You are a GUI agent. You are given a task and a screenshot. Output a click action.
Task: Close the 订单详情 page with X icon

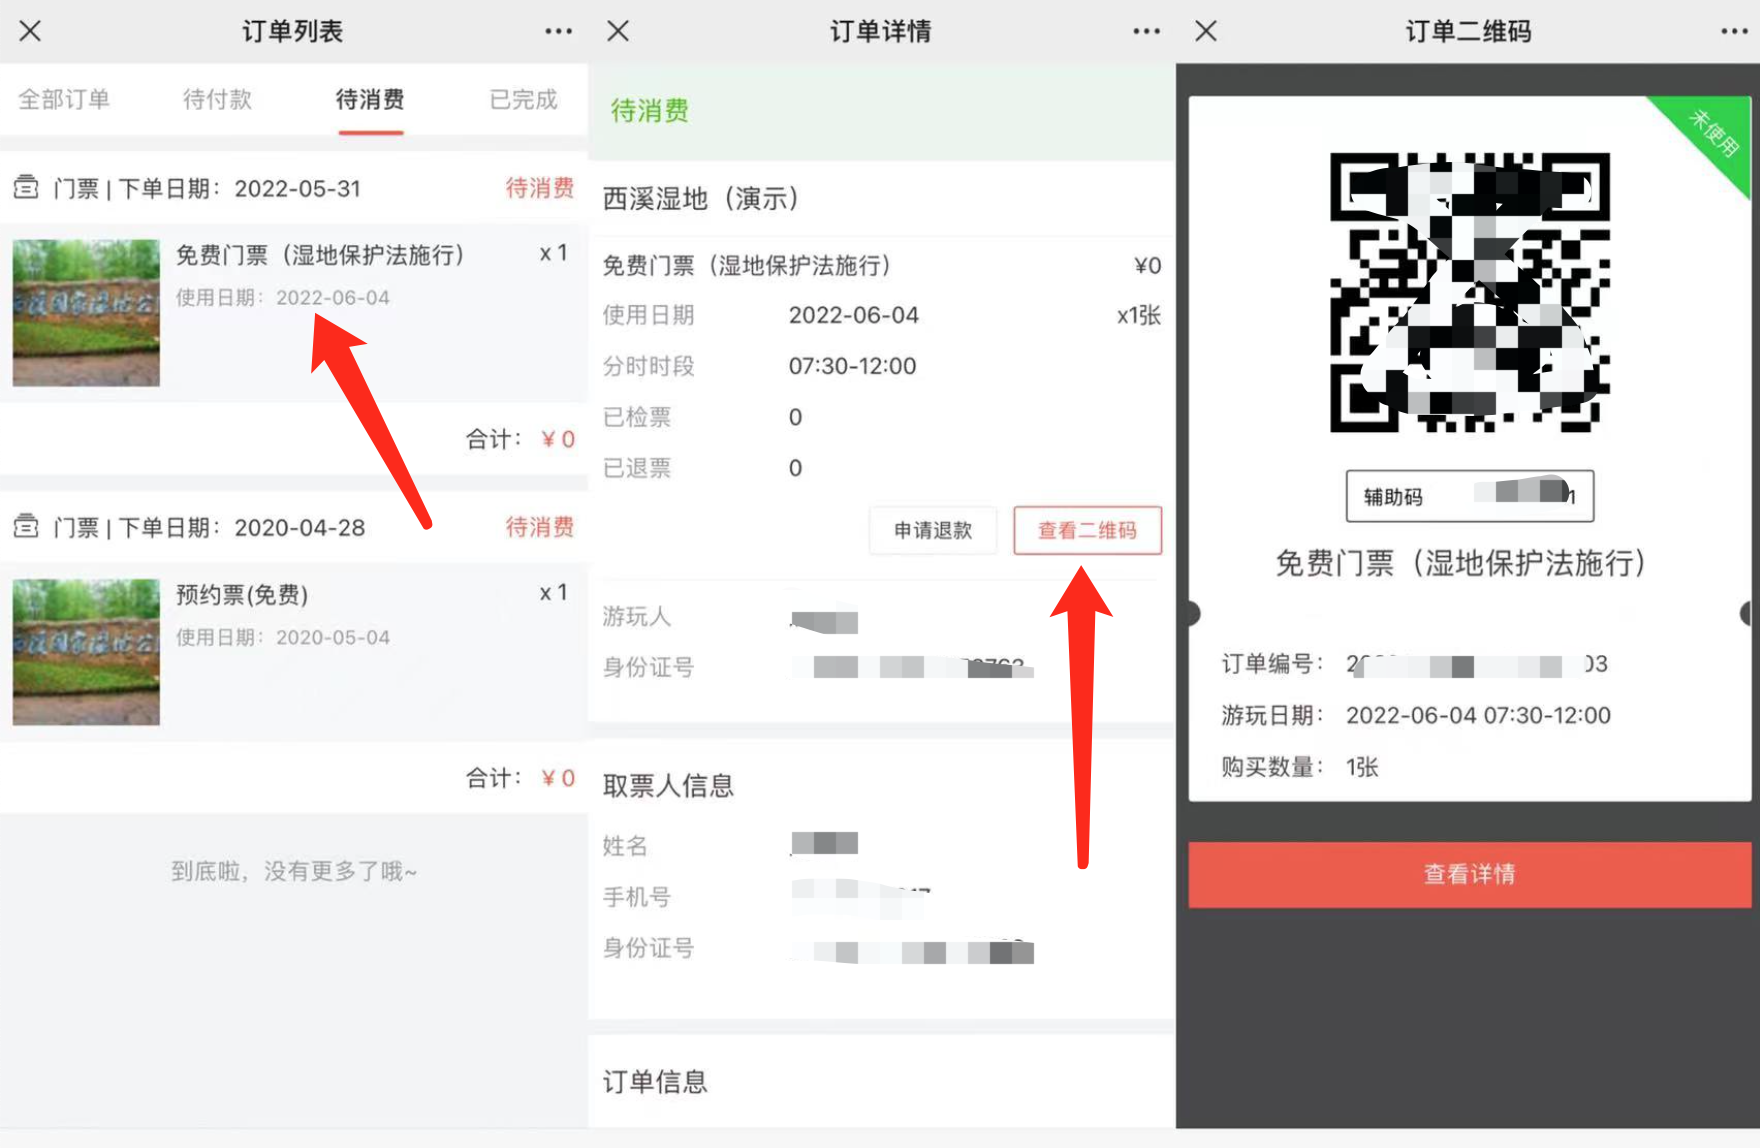618,31
